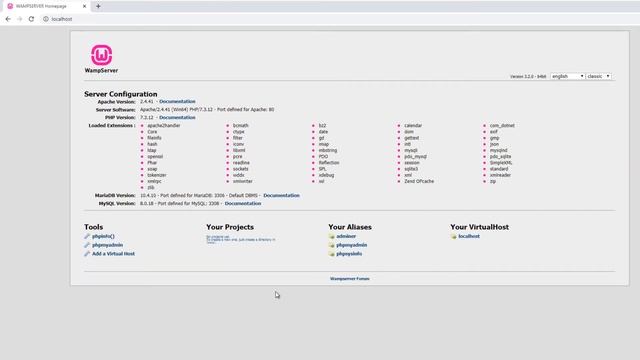
Task: Click the apache2handler extension entry
Action: 164,126
